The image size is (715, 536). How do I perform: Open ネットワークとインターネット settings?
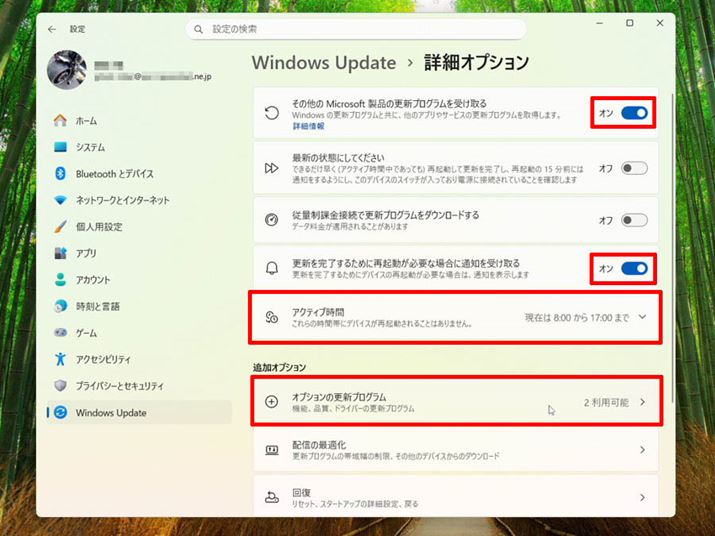pos(139,200)
